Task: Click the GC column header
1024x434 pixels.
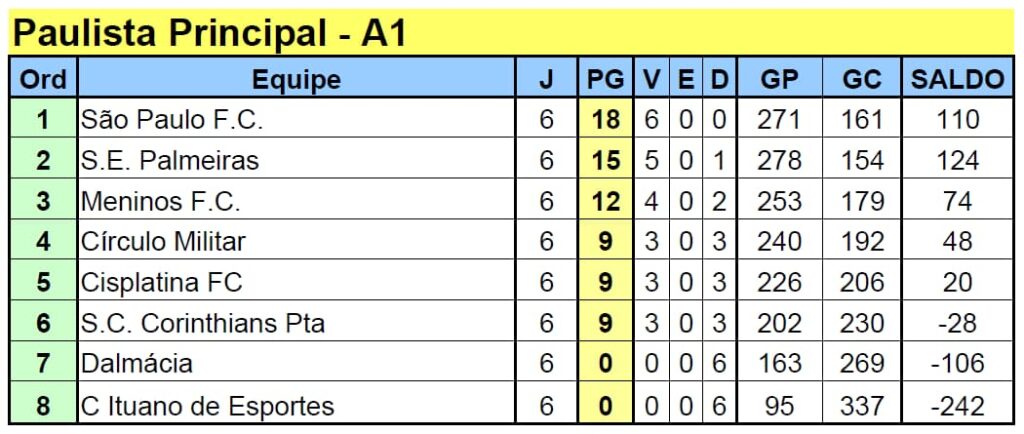Action: tap(862, 80)
